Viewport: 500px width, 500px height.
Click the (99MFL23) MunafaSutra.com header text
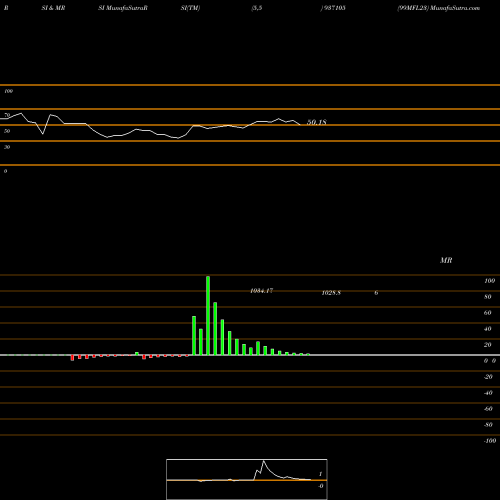click(439, 8)
